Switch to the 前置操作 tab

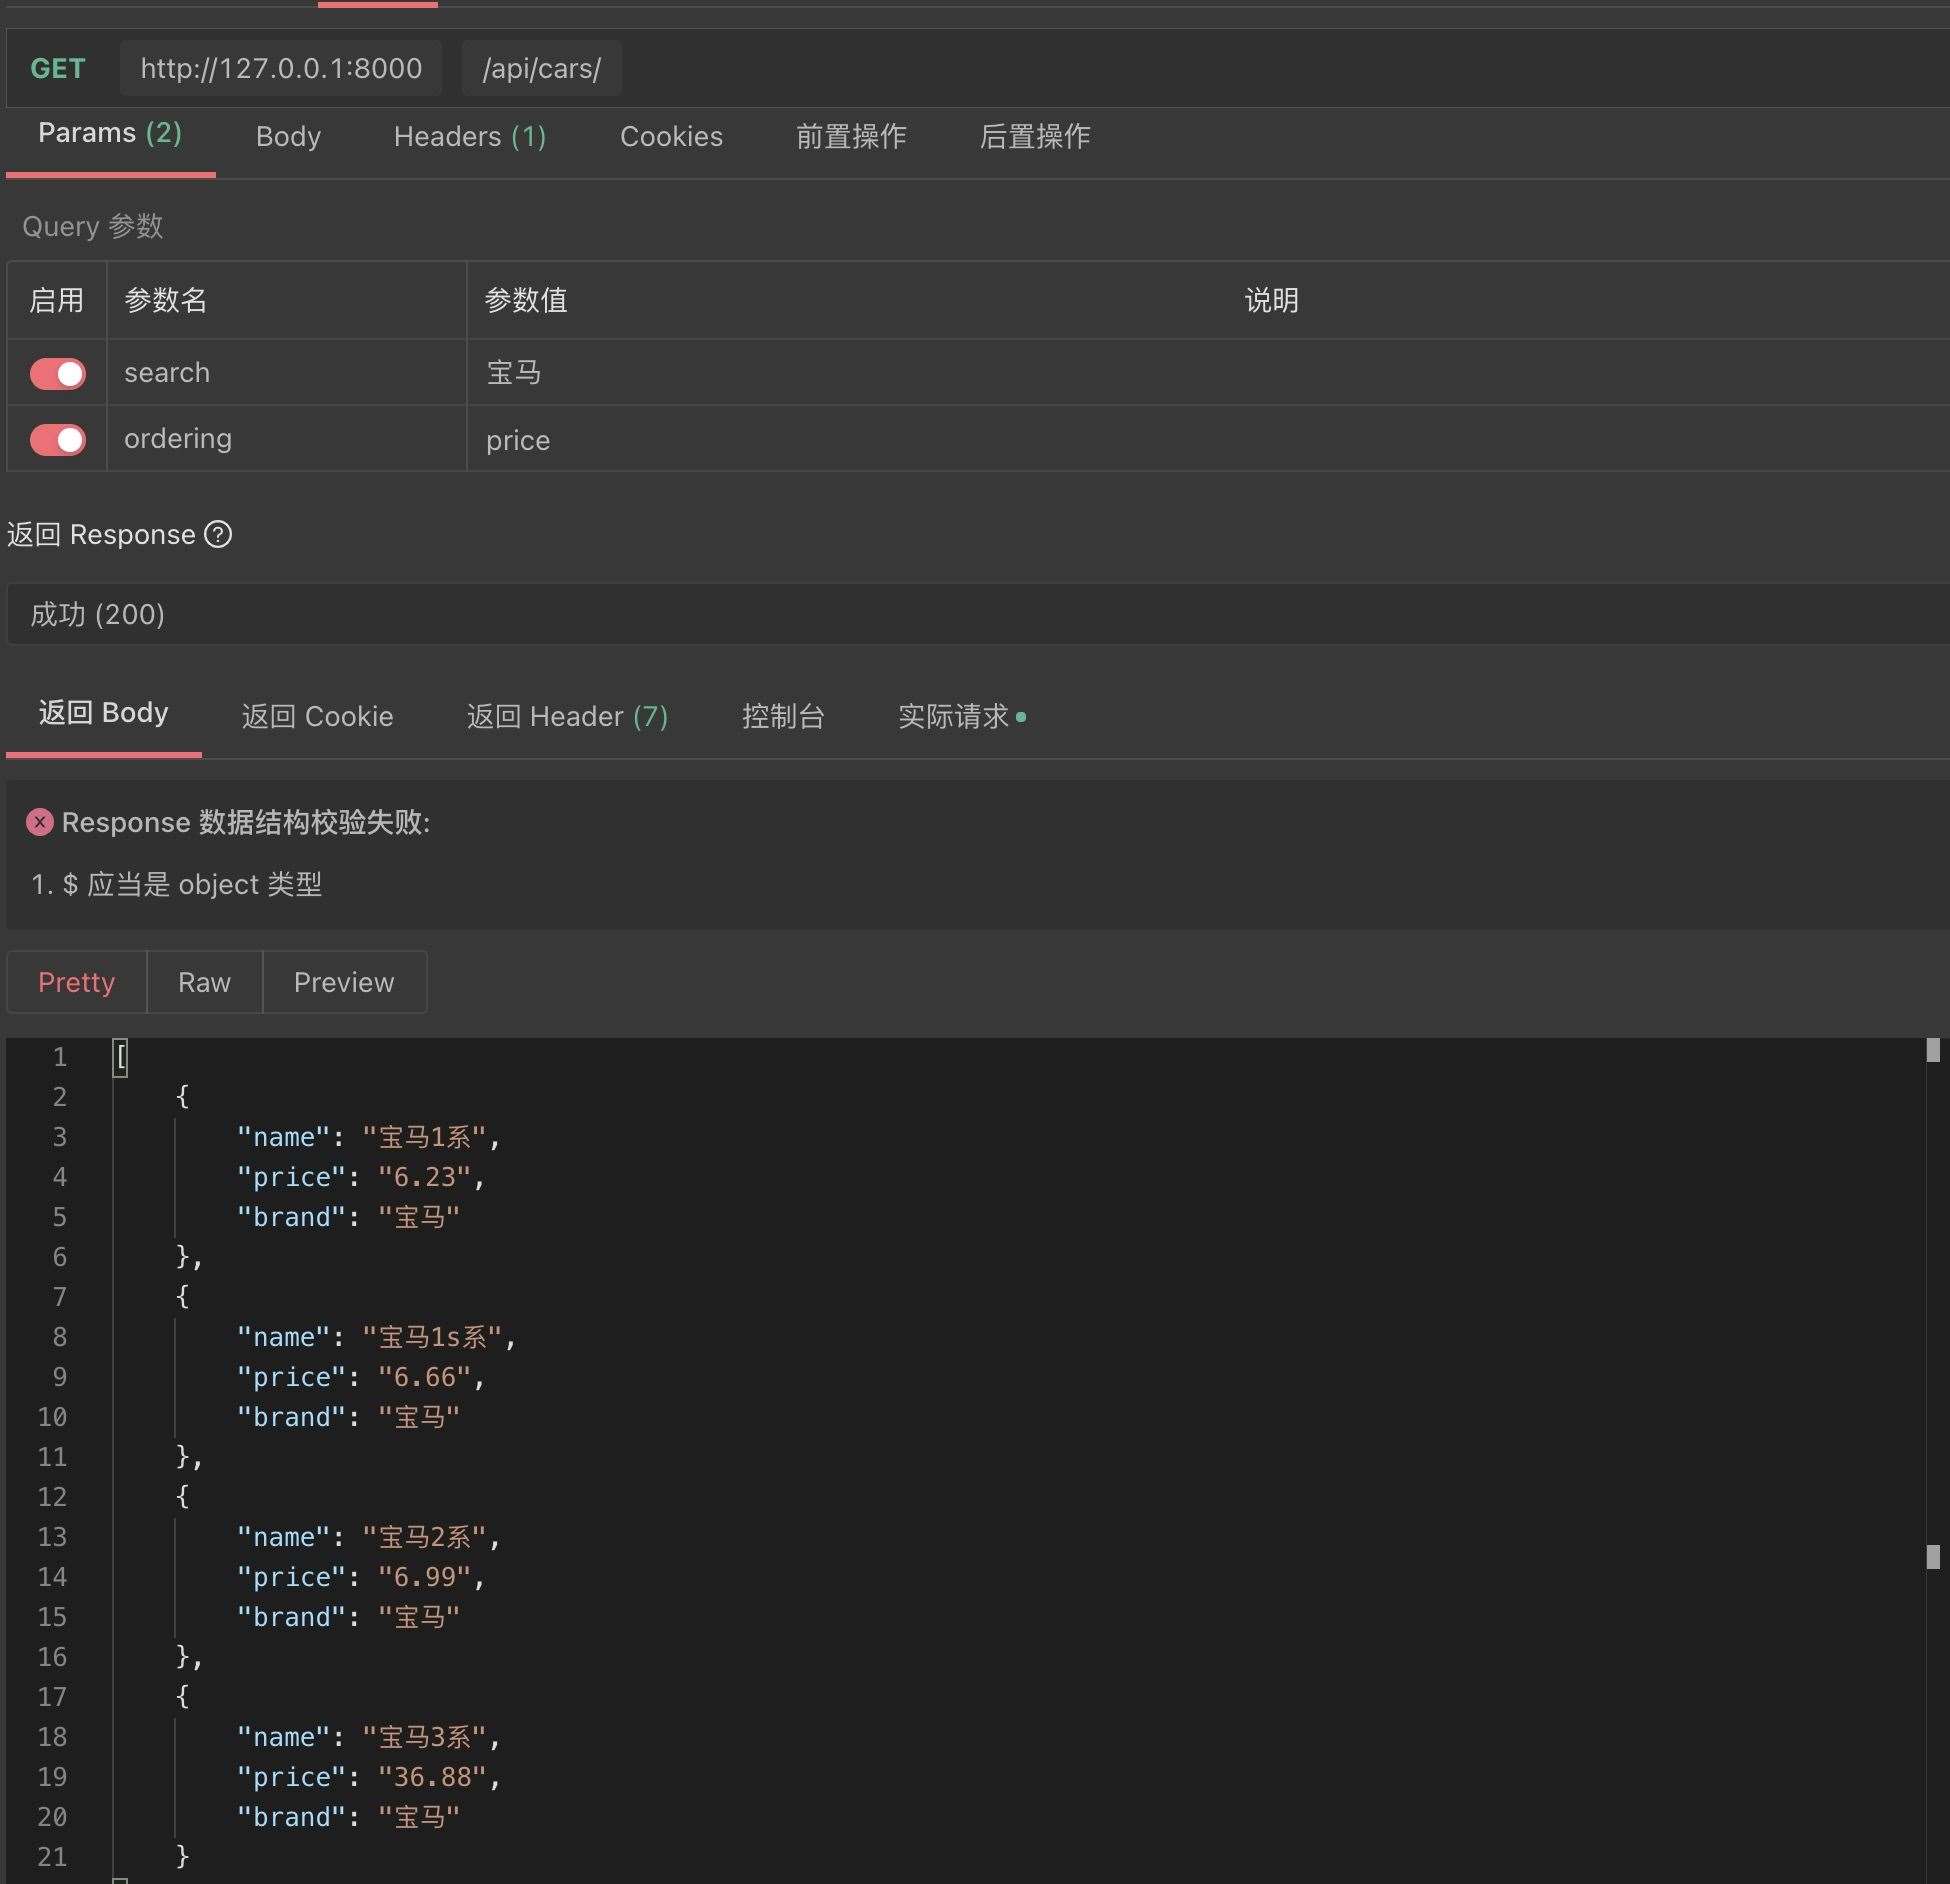850,136
